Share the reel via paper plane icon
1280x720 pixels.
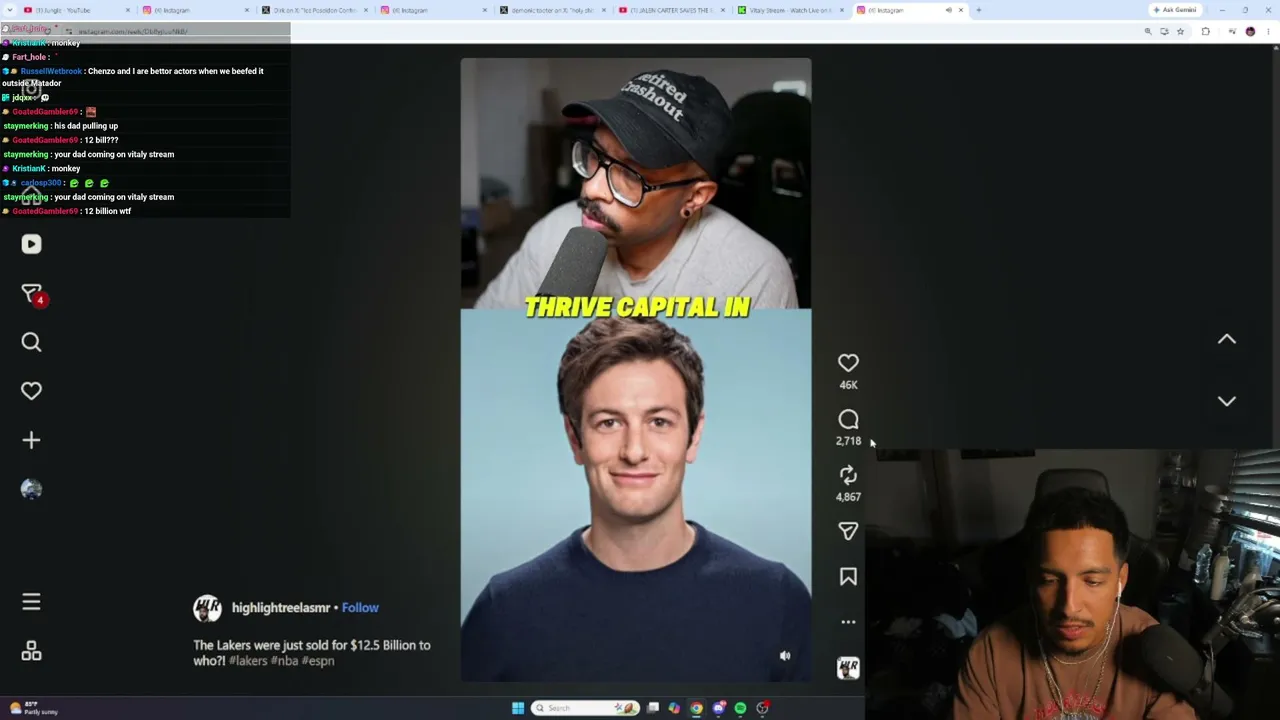point(848,531)
